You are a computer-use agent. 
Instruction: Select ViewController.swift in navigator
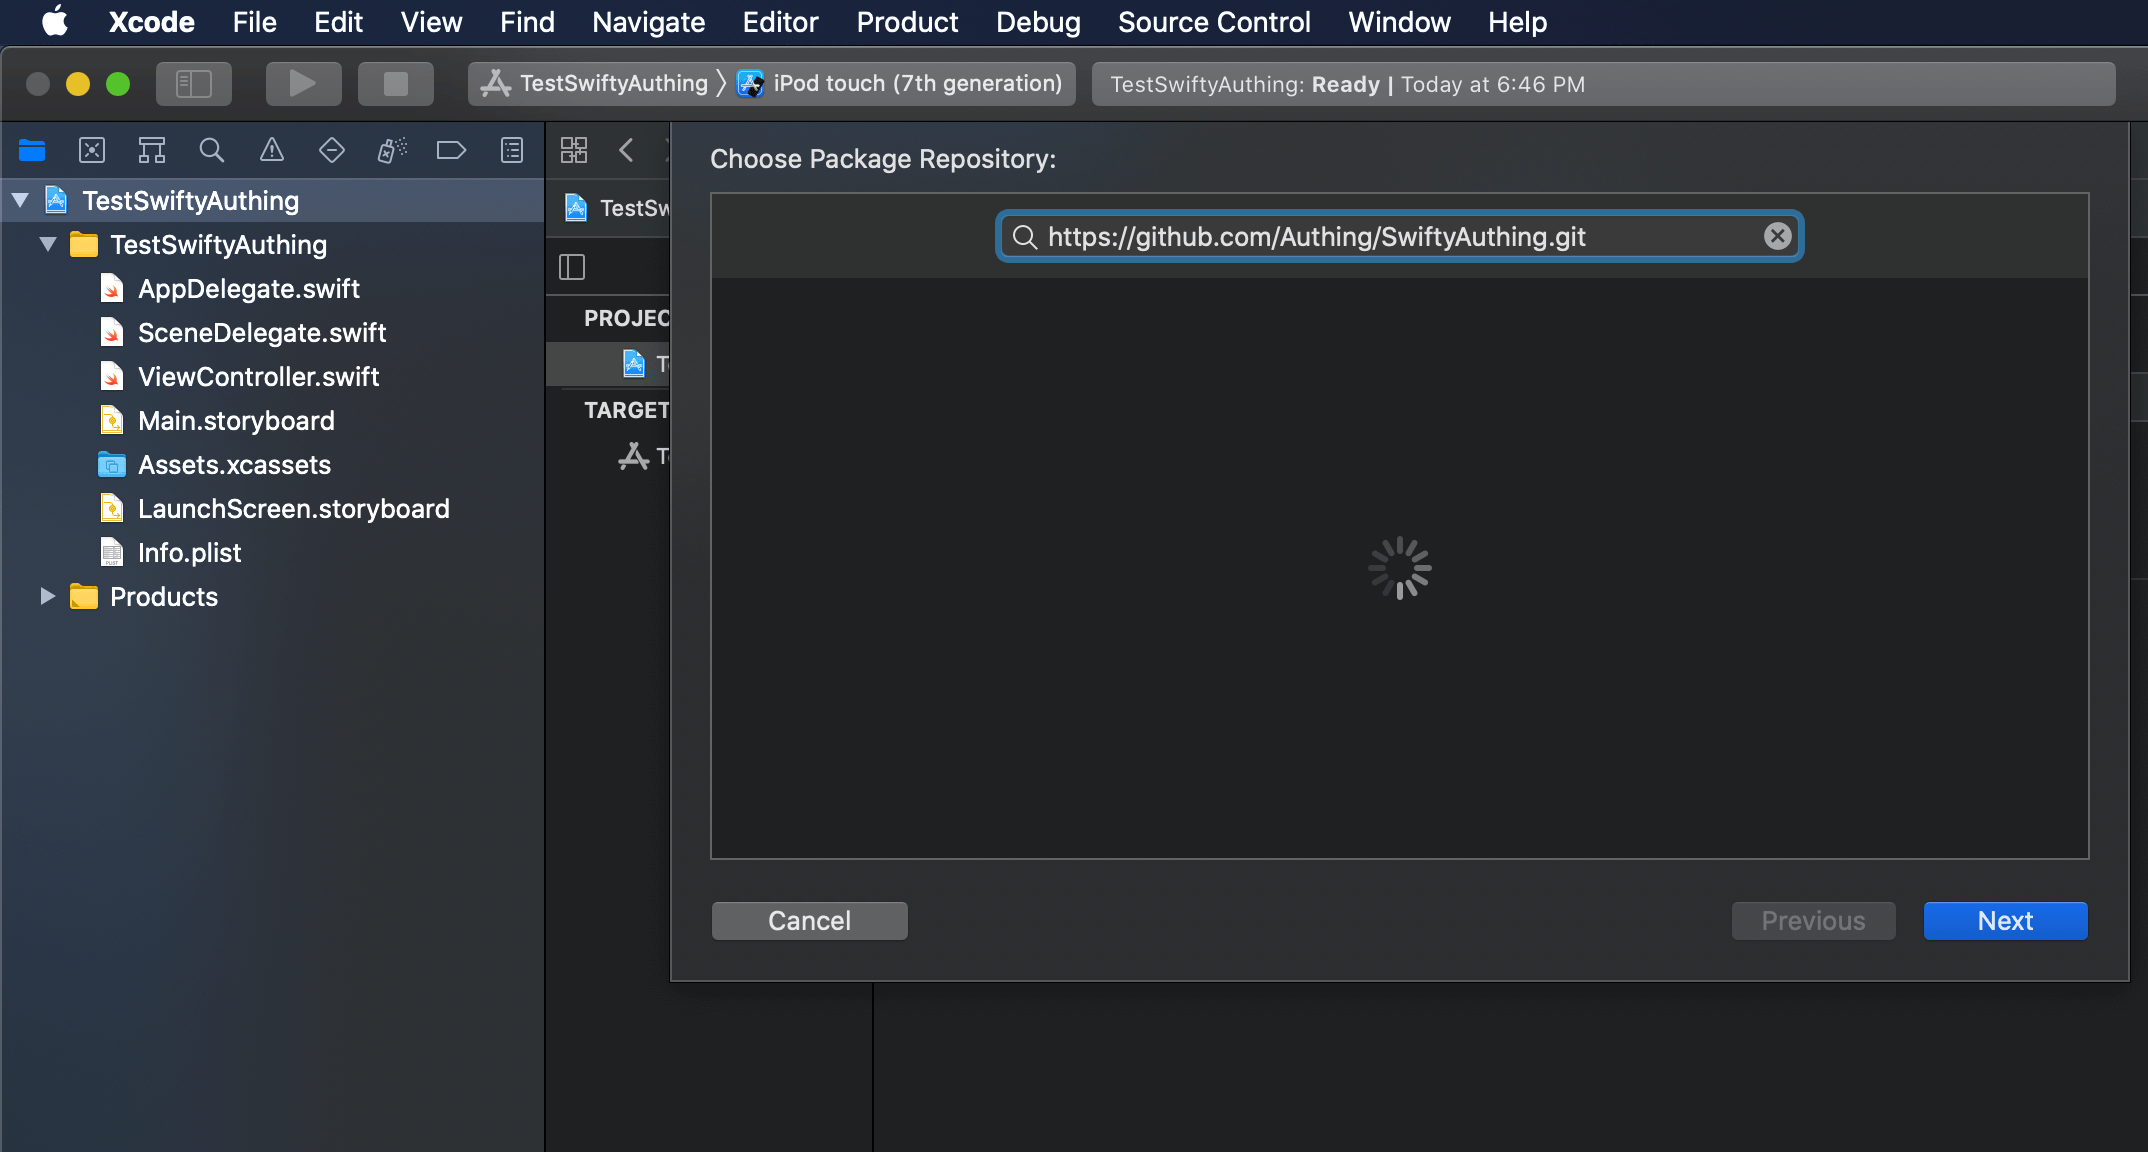point(258,377)
